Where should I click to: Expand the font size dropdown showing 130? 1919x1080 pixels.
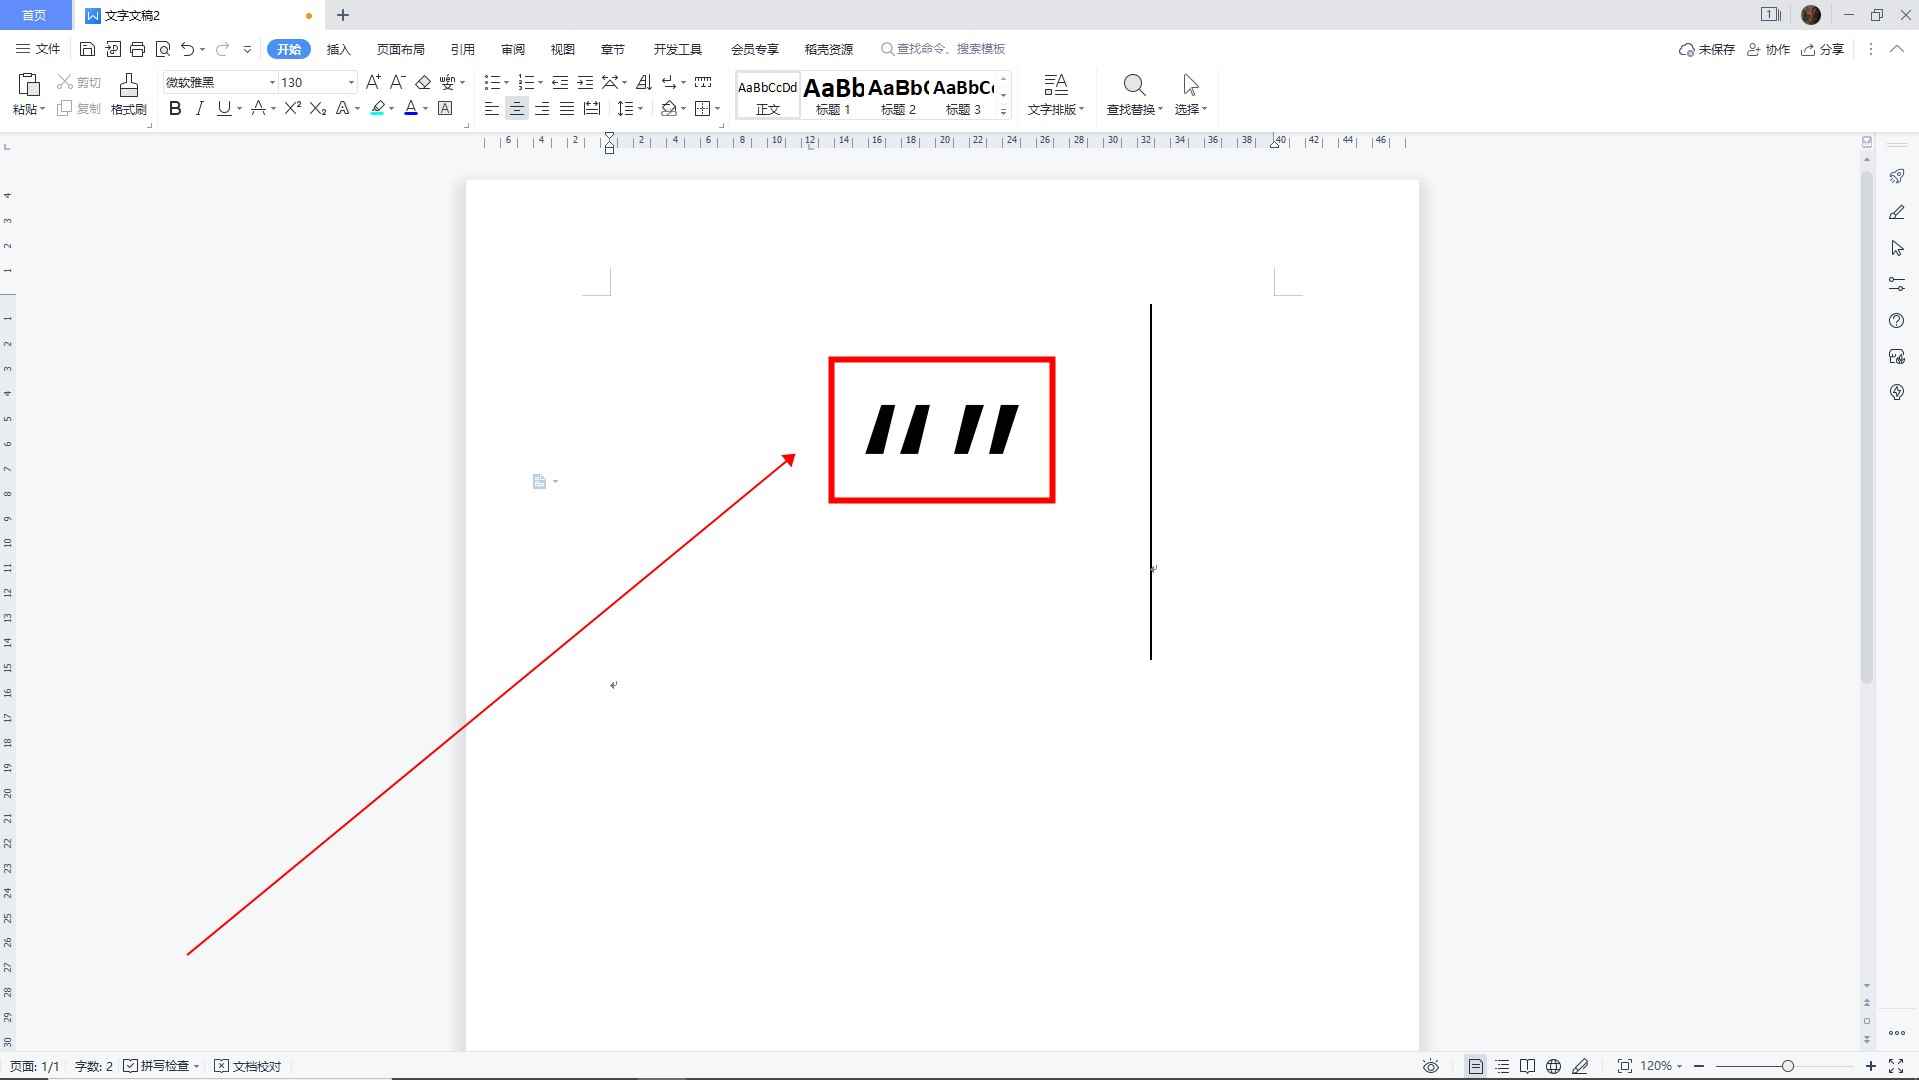[350, 83]
